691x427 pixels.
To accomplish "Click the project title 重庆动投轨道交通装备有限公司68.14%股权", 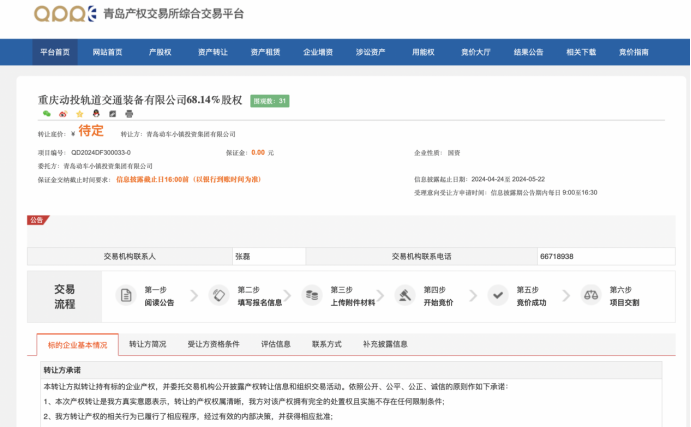I will tap(140, 100).
